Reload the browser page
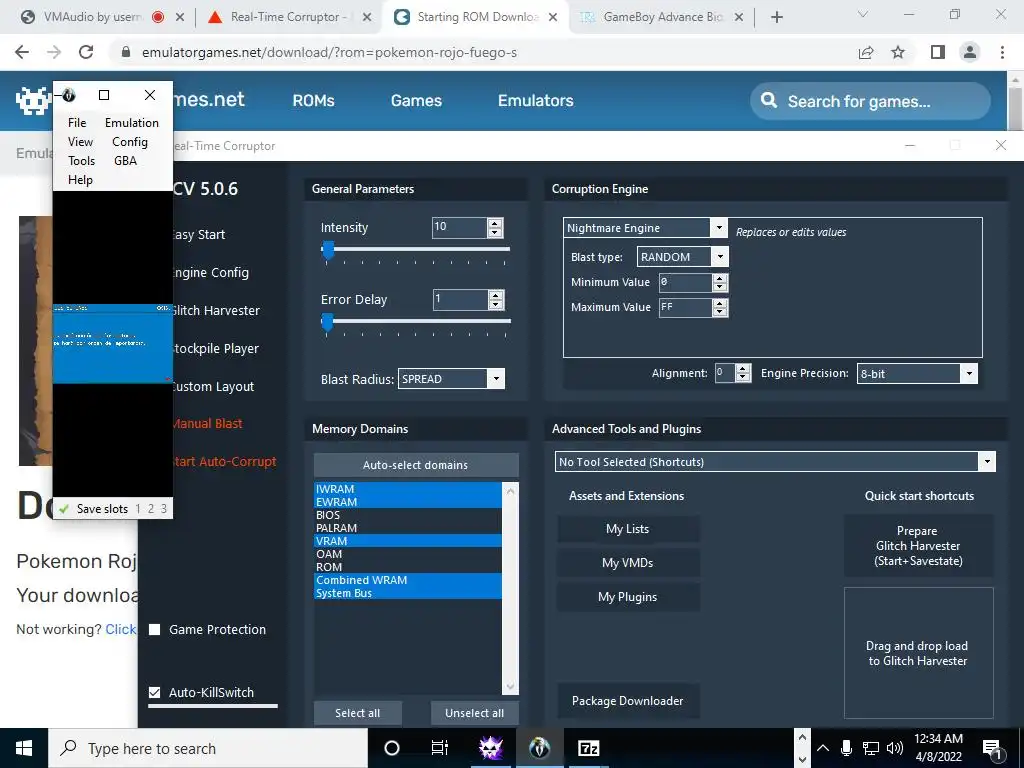The height and width of the screenshot is (768, 1024). 86,52
